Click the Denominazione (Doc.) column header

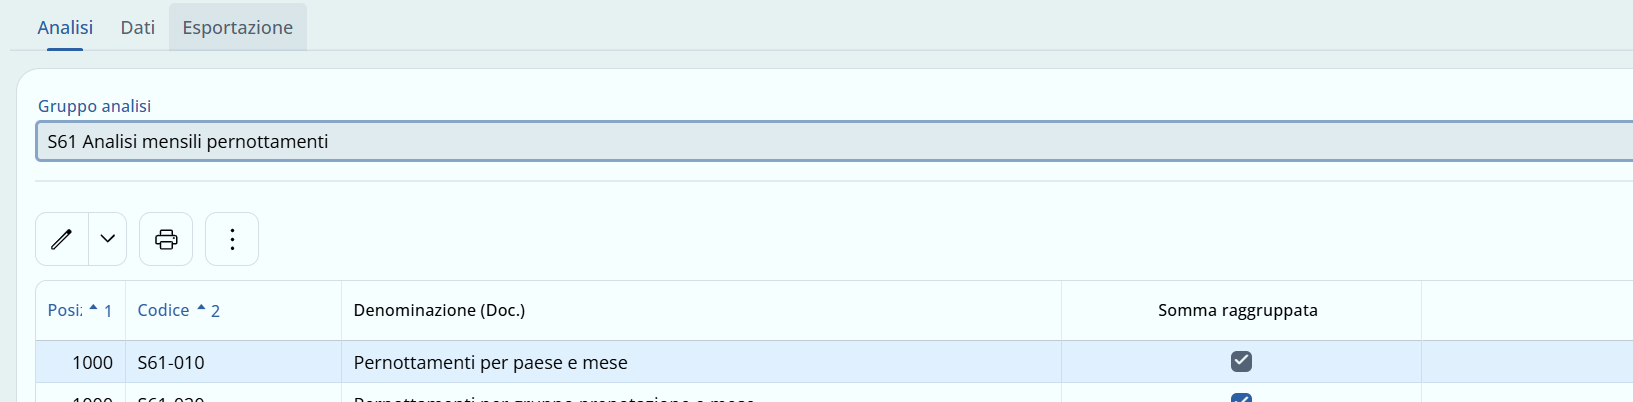tap(439, 311)
